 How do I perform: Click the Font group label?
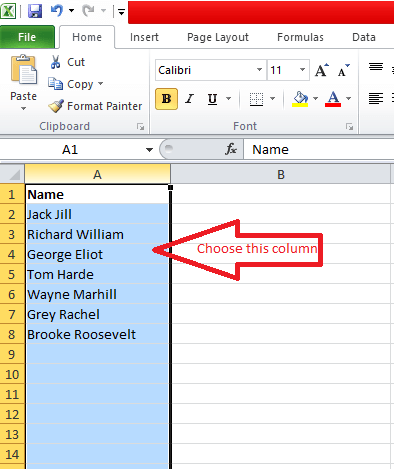(x=245, y=126)
